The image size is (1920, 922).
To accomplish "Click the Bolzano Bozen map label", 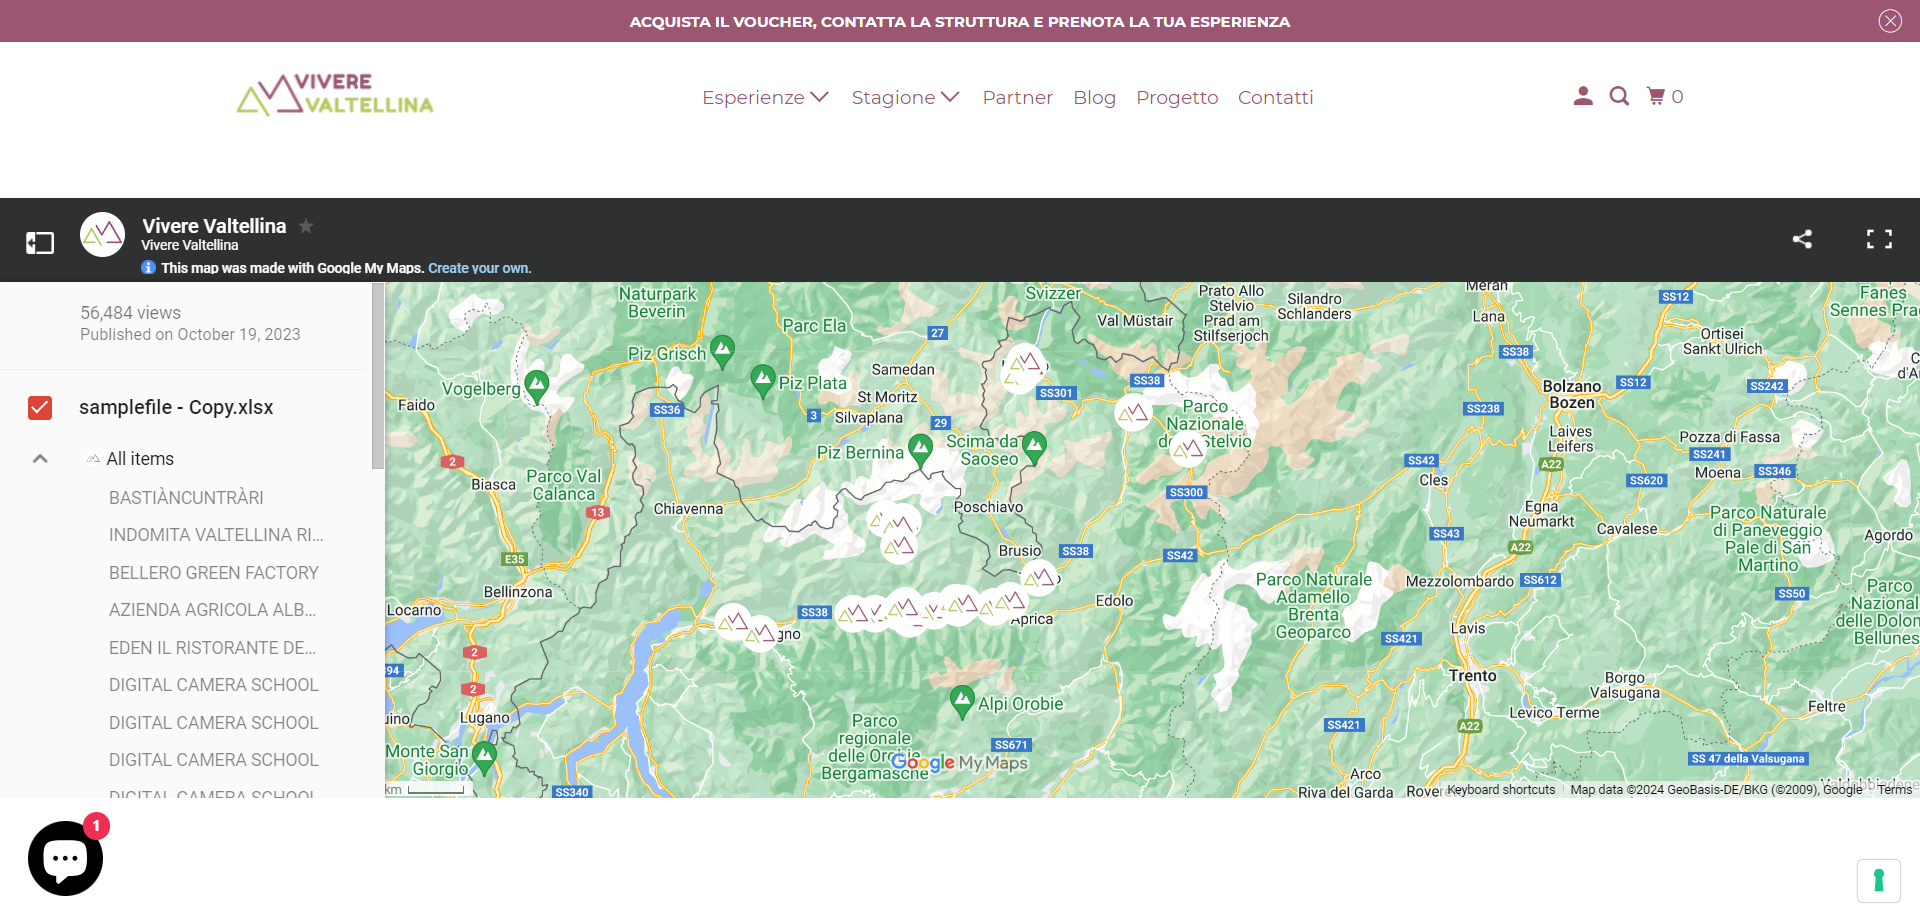I will coord(1572,394).
